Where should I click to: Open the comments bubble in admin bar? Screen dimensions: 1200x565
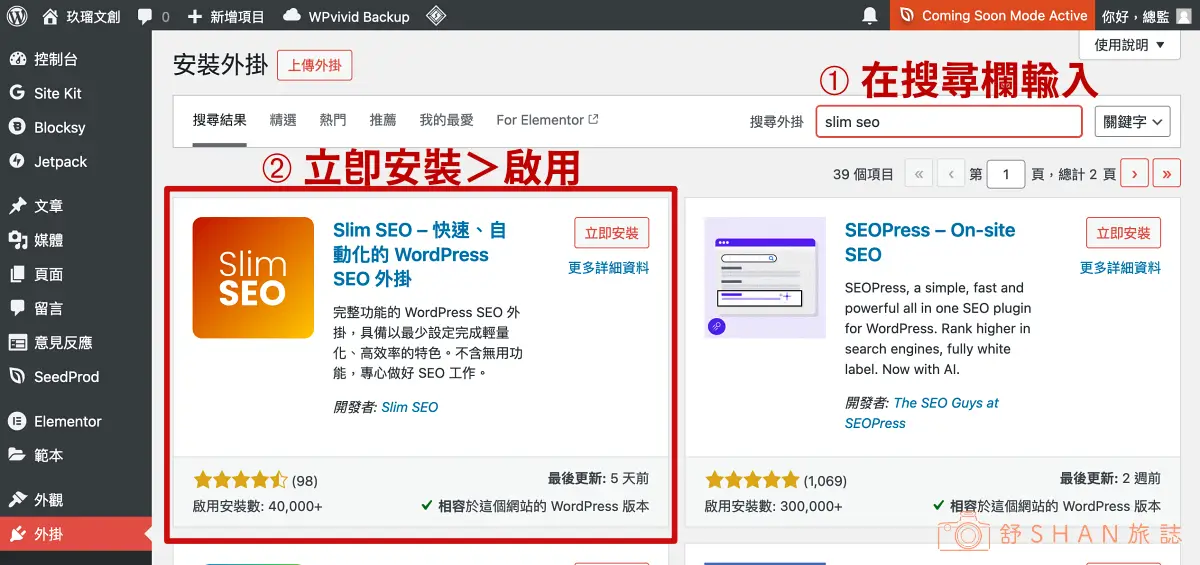154,16
